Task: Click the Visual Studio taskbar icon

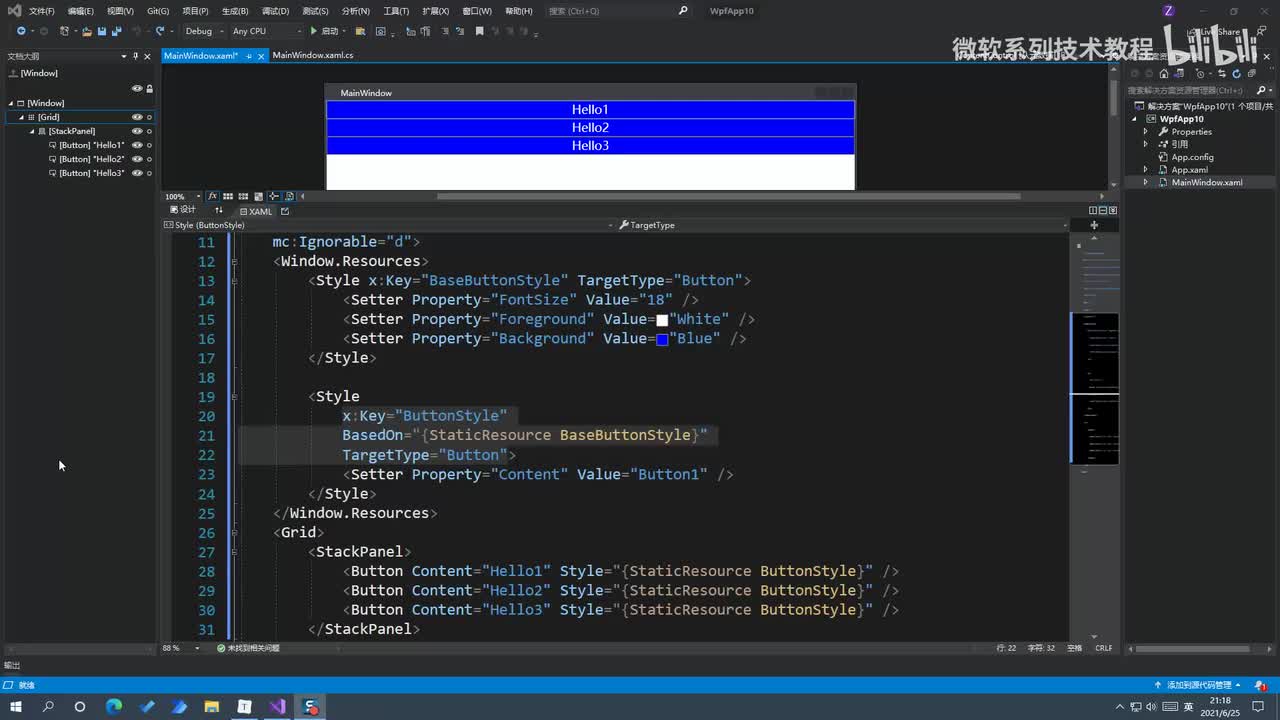Action: [x=277, y=706]
